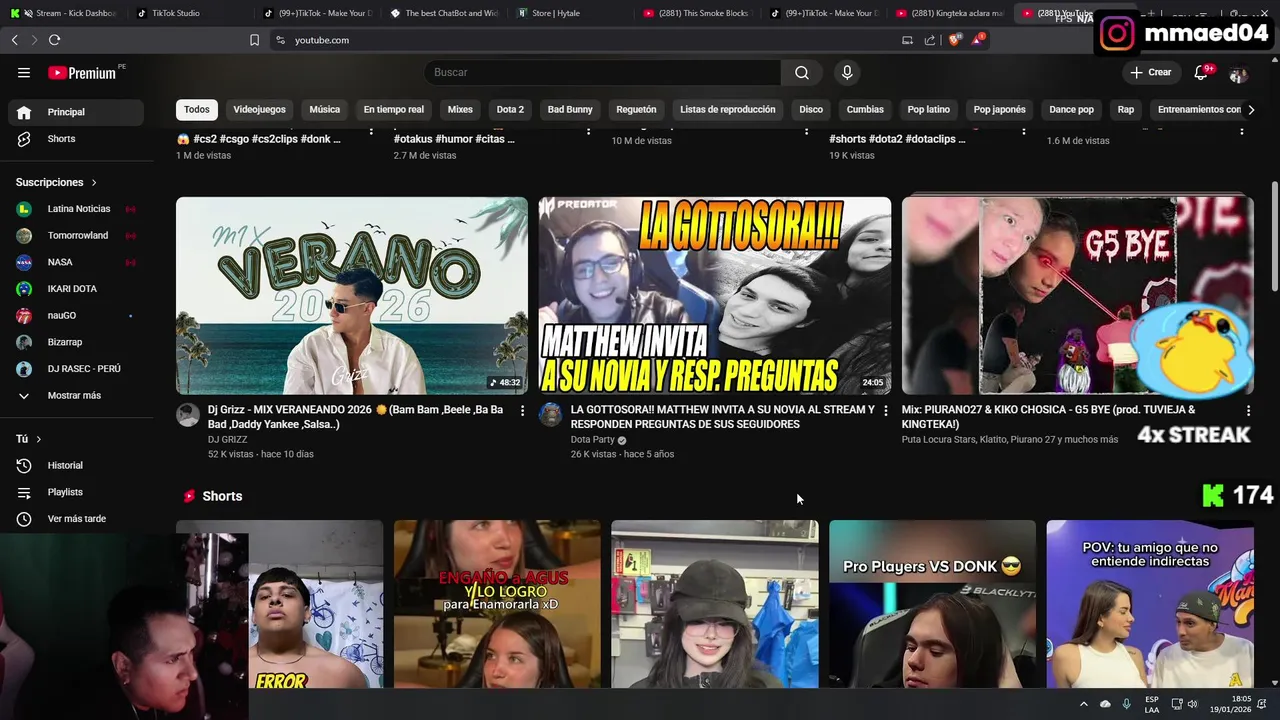Expand Mostrar más in subscriptions list
This screenshot has width=1280, height=720.
coord(76,396)
